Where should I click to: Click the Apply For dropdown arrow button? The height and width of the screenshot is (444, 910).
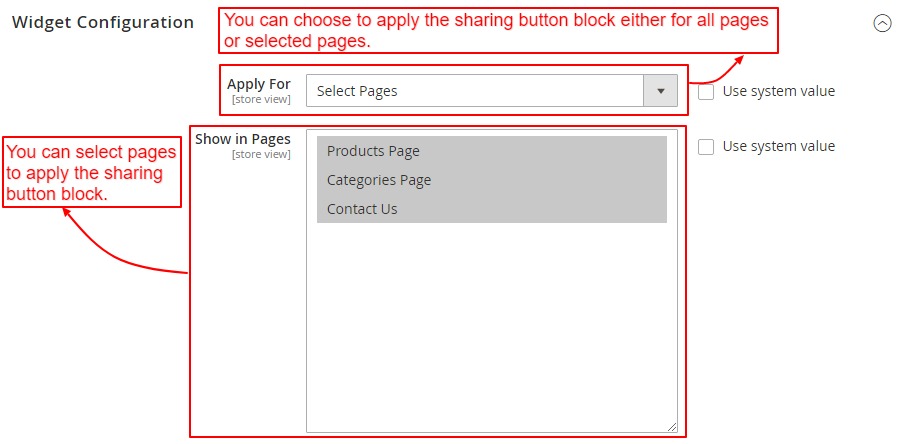660,91
